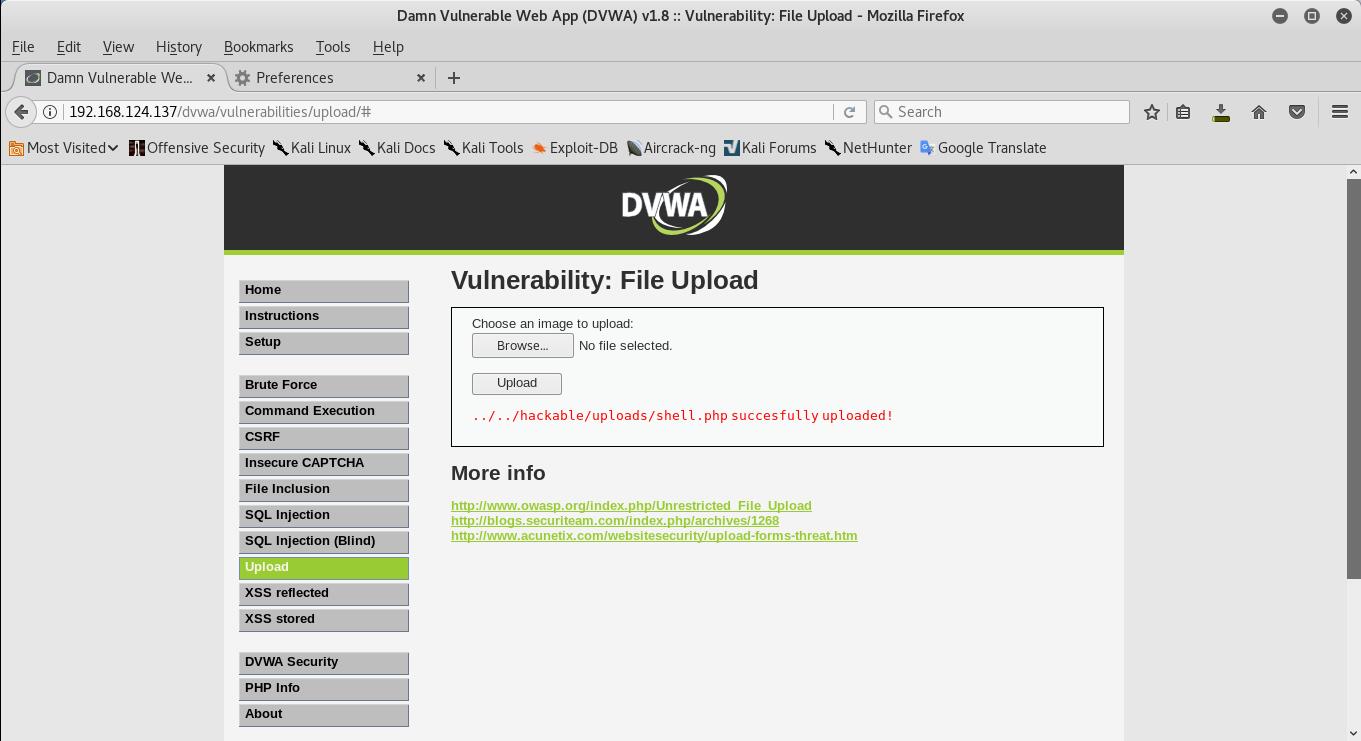Bookmark this page with the star icon

click(1152, 112)
